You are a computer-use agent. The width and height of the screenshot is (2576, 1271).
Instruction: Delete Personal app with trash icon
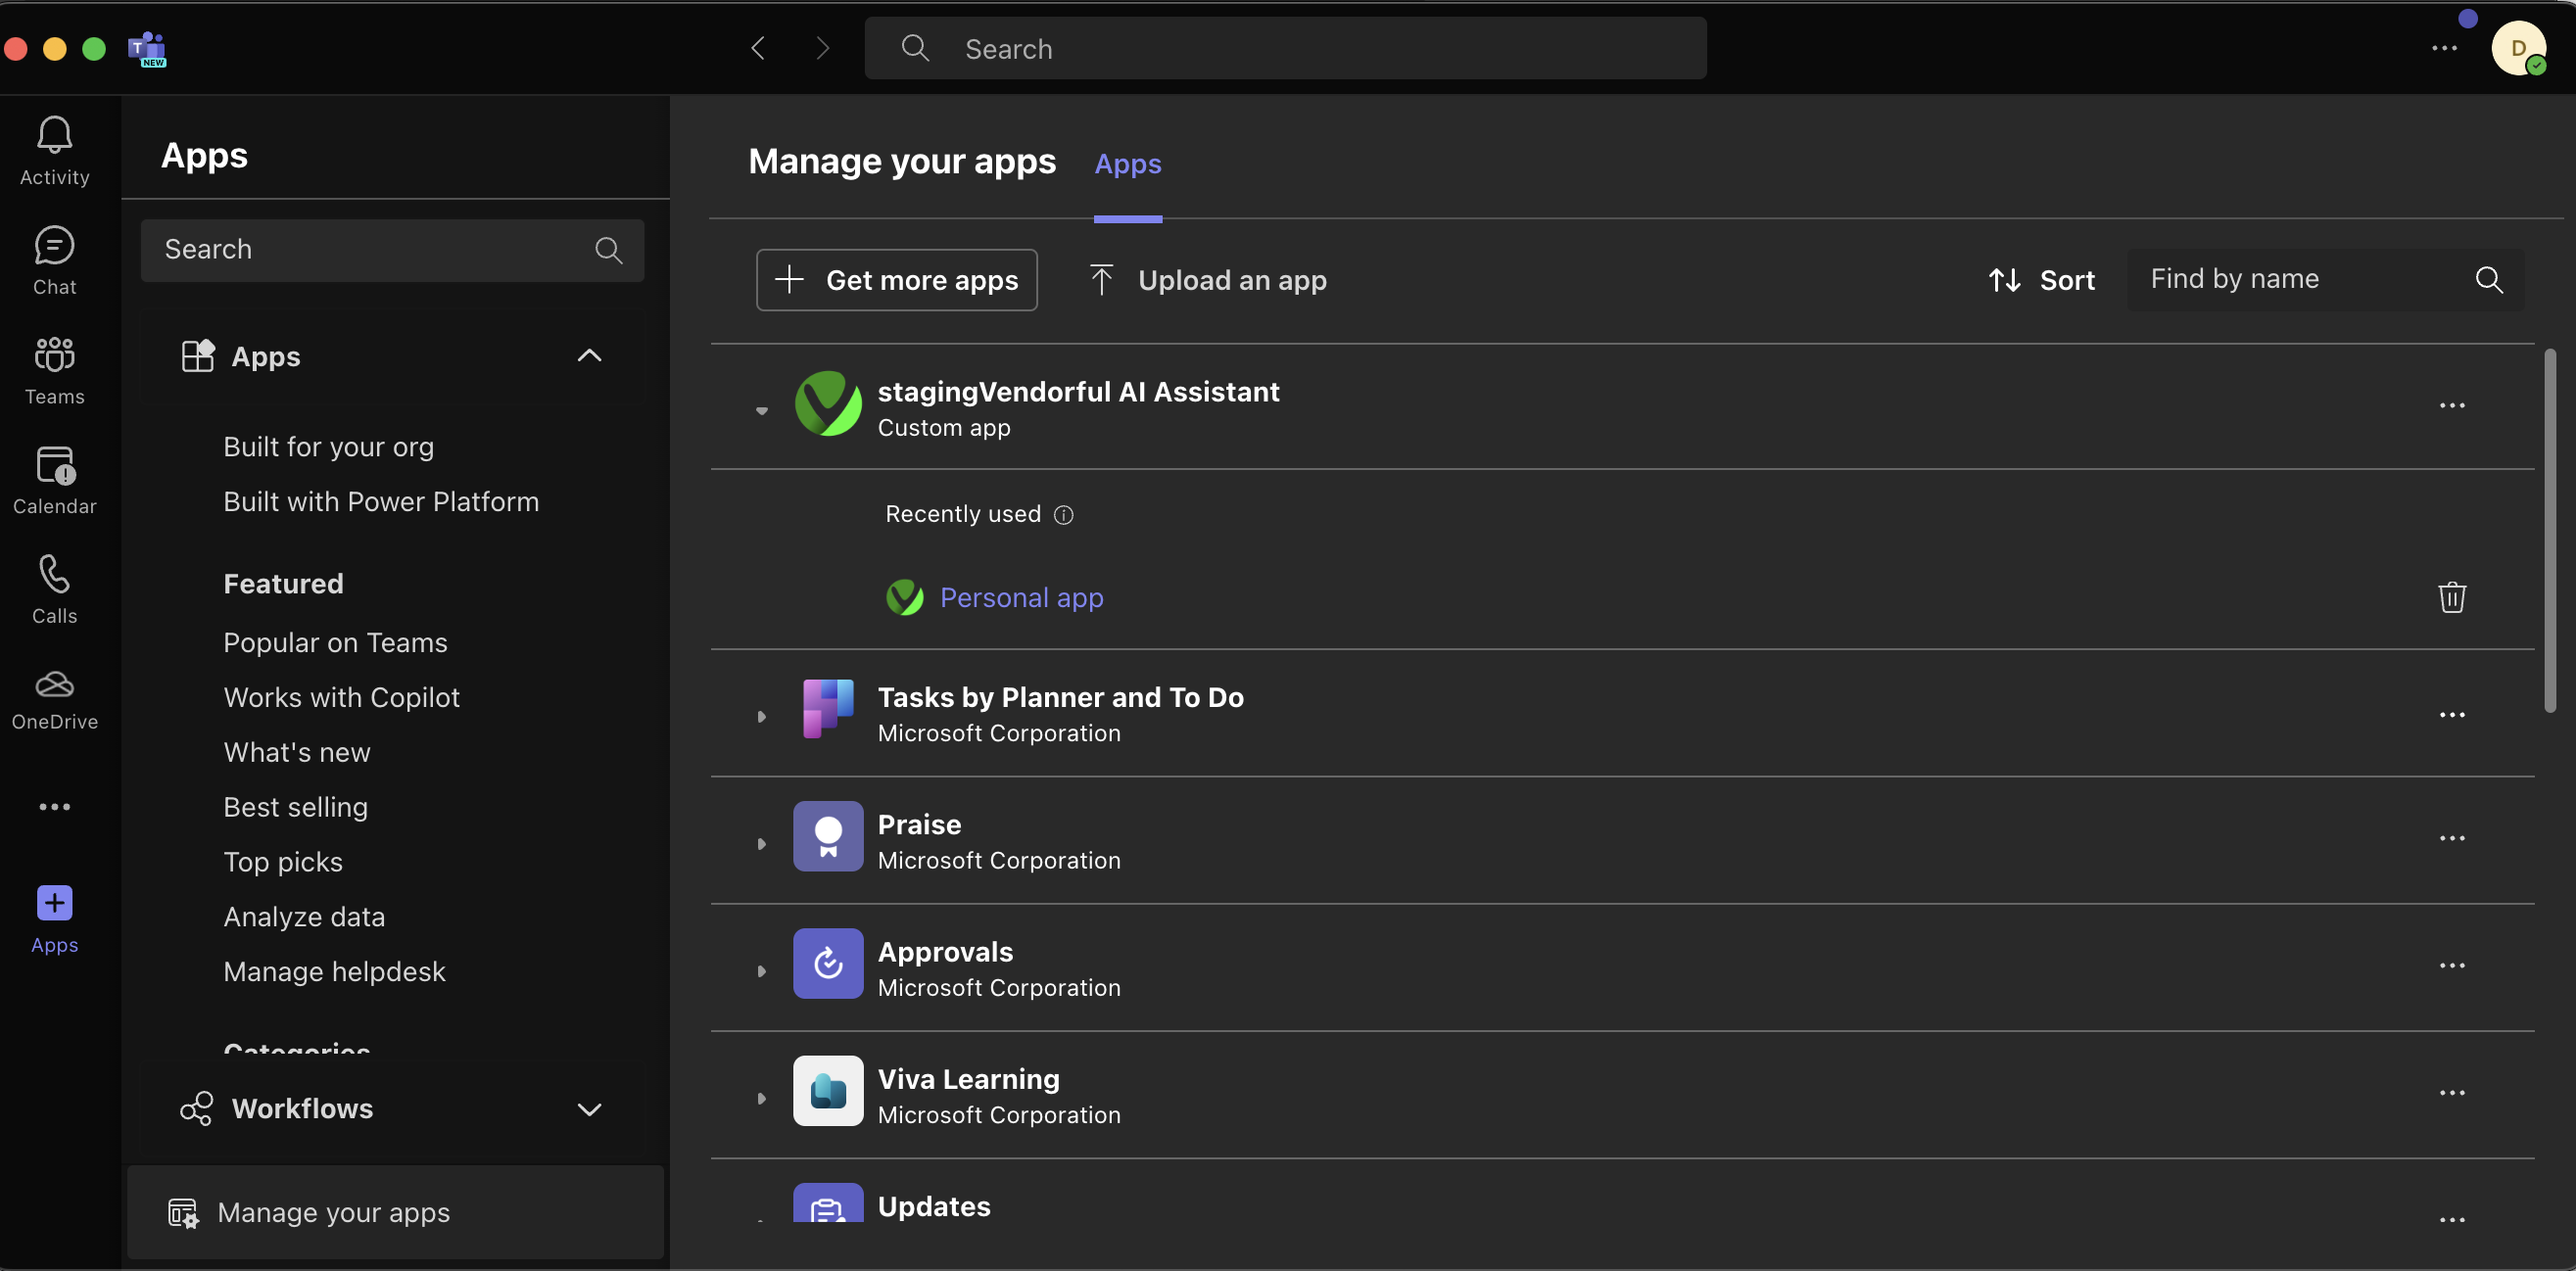(x=2451, y=597)
